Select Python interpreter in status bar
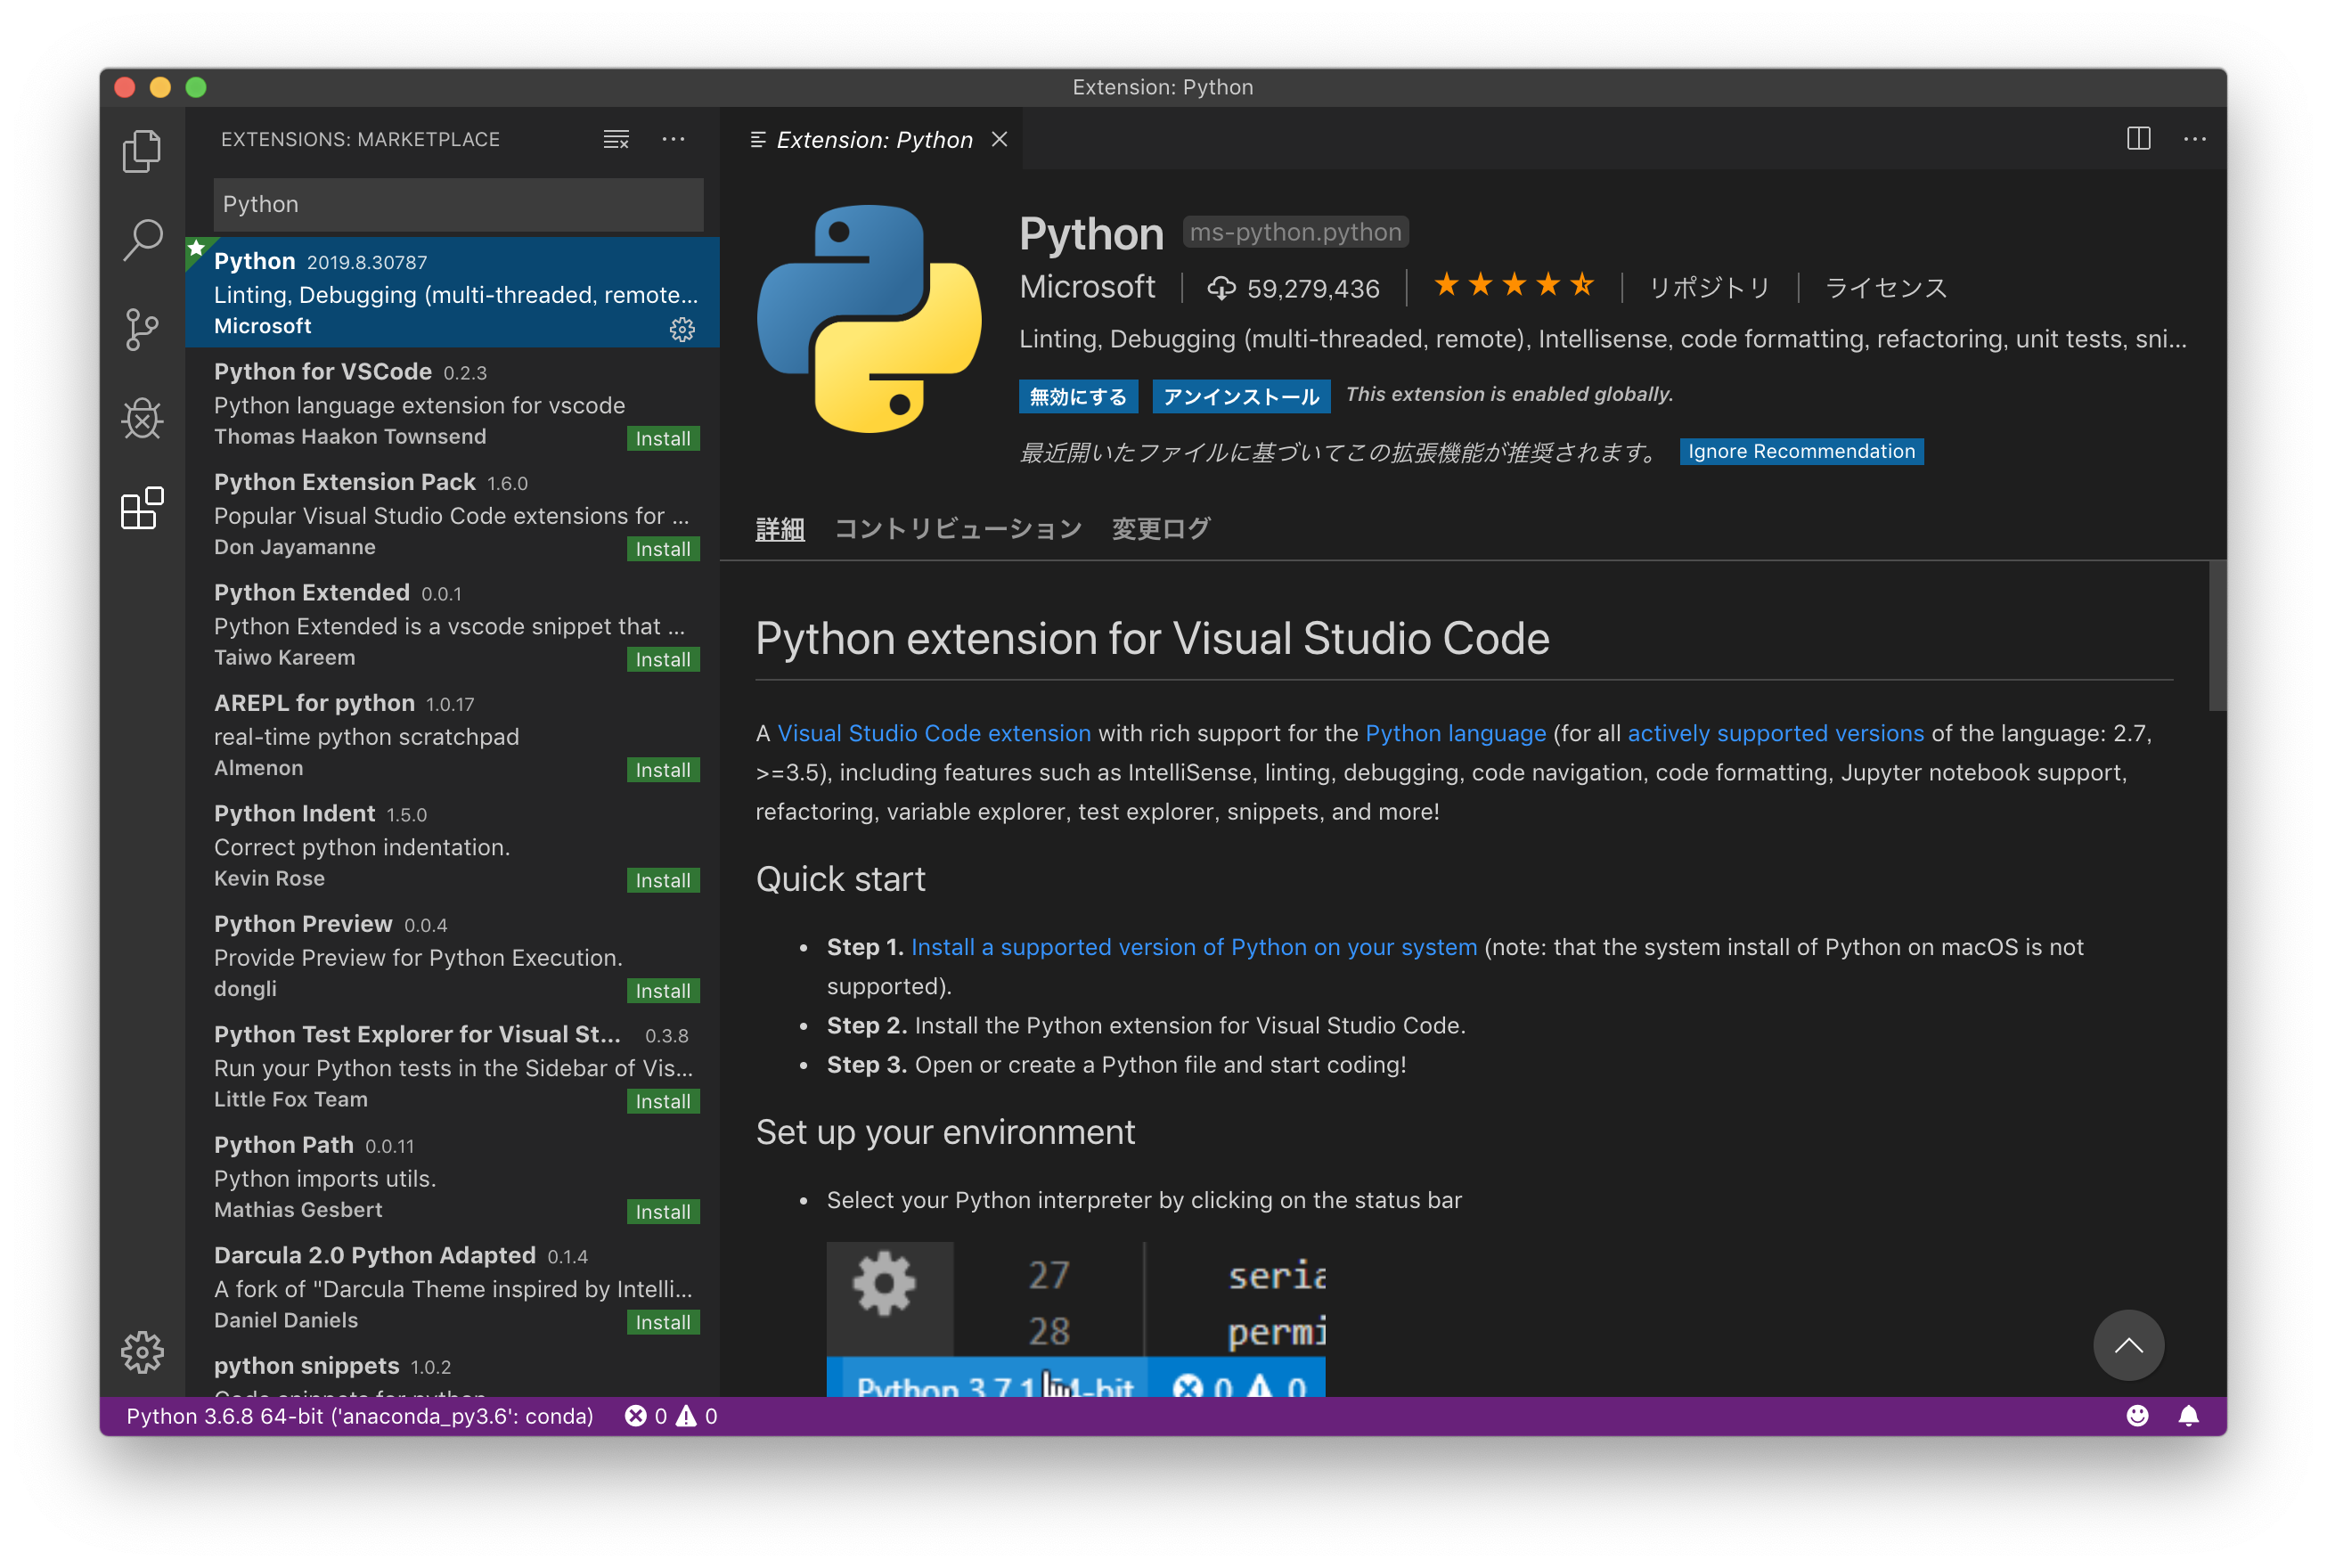 360,1415
